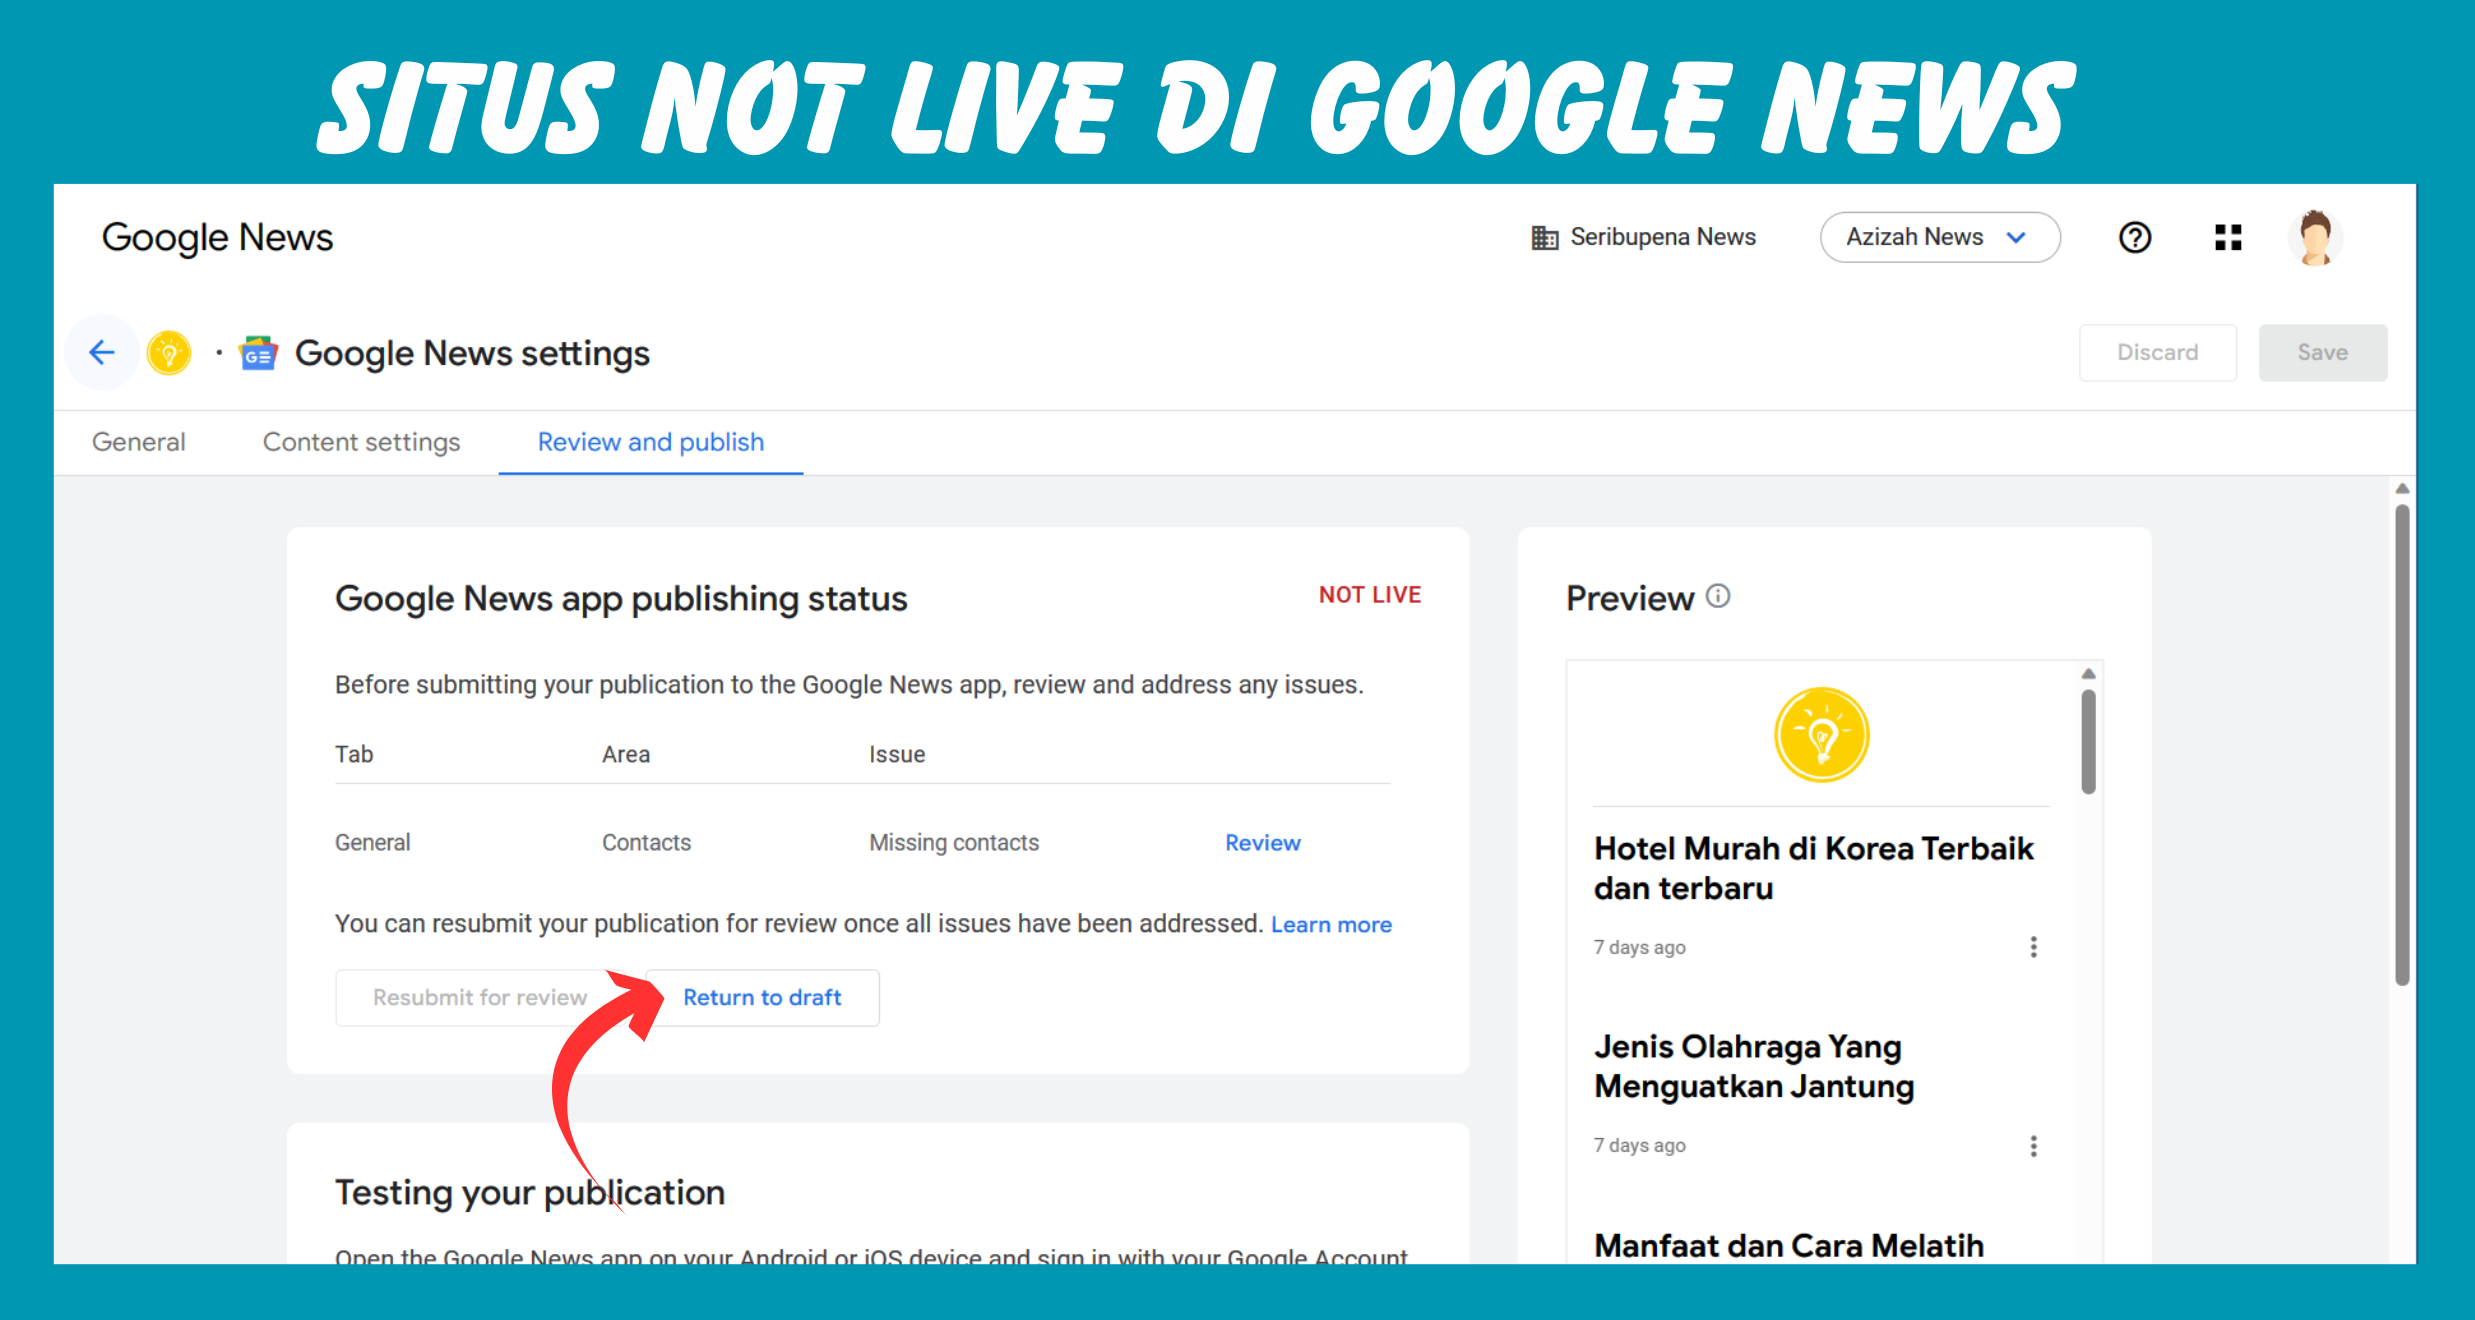
Task: Open the Google apps grid icon
Action: 2228,237
